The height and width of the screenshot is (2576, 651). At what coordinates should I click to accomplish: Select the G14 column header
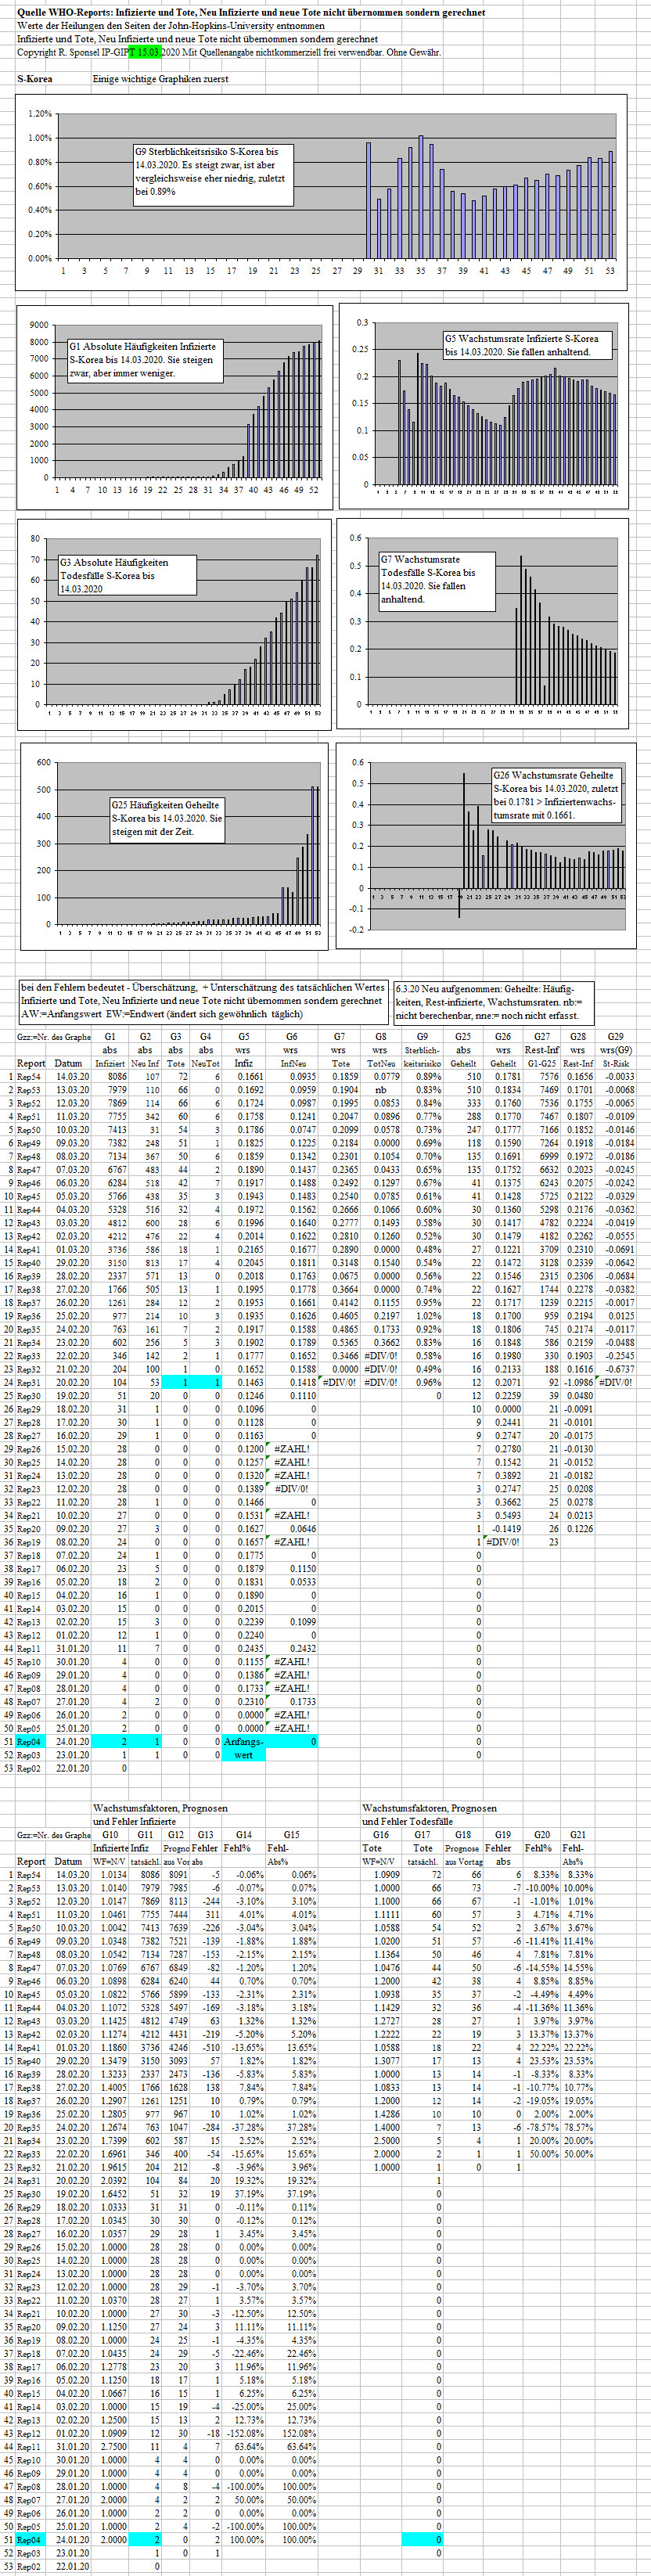pyautogui.click(x=243, y=1834)
